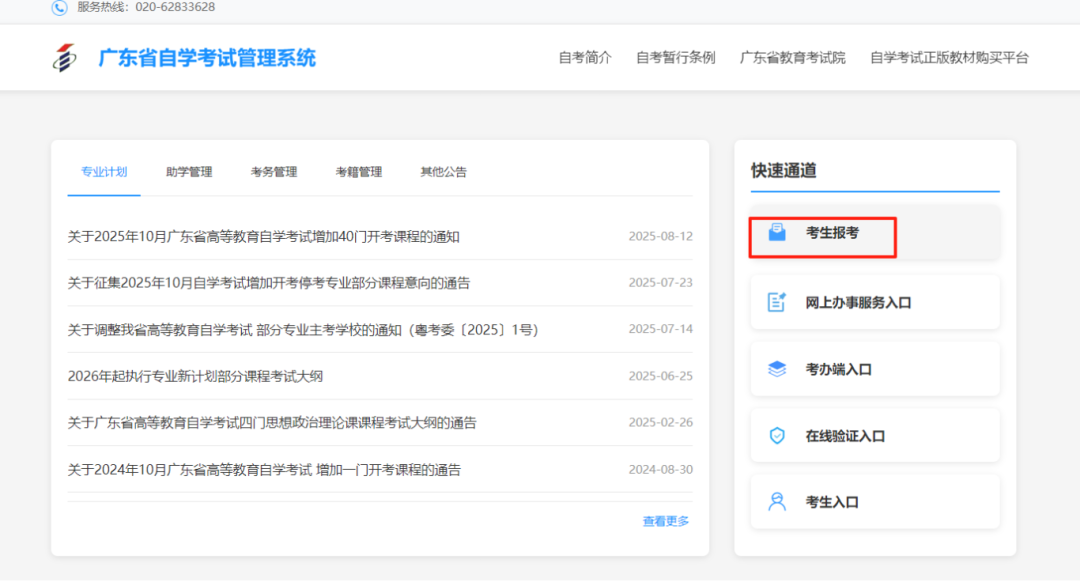Screen dimensions: 1080x582
Task: Select the 在线验证入口 shield verification icon
Action: click(778, 435)
